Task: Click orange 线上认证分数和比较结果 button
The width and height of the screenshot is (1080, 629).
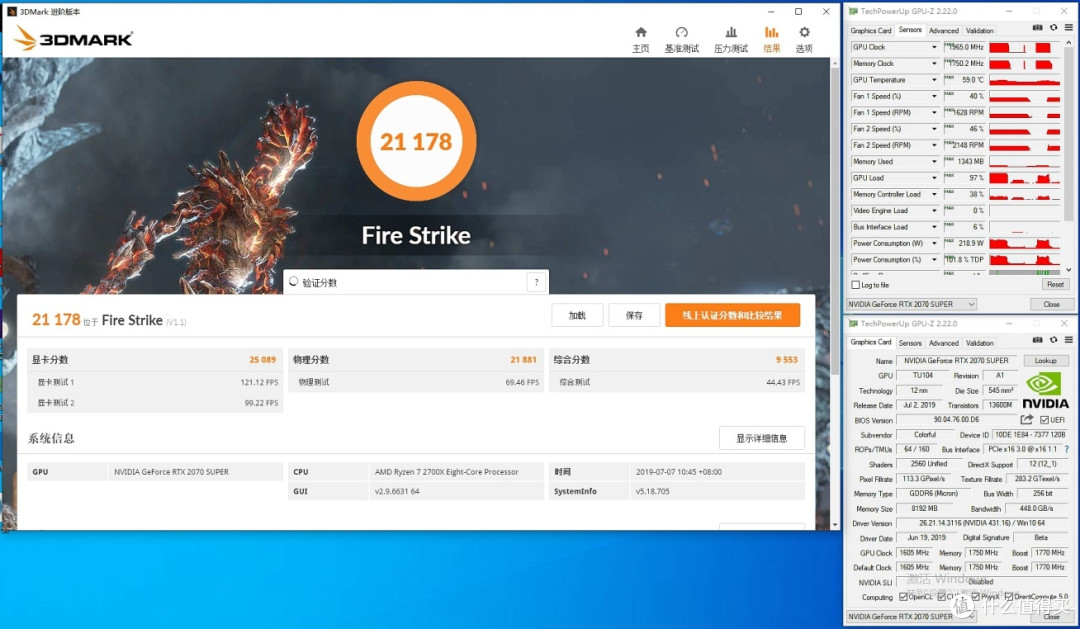Action: (x=732, y=315)
